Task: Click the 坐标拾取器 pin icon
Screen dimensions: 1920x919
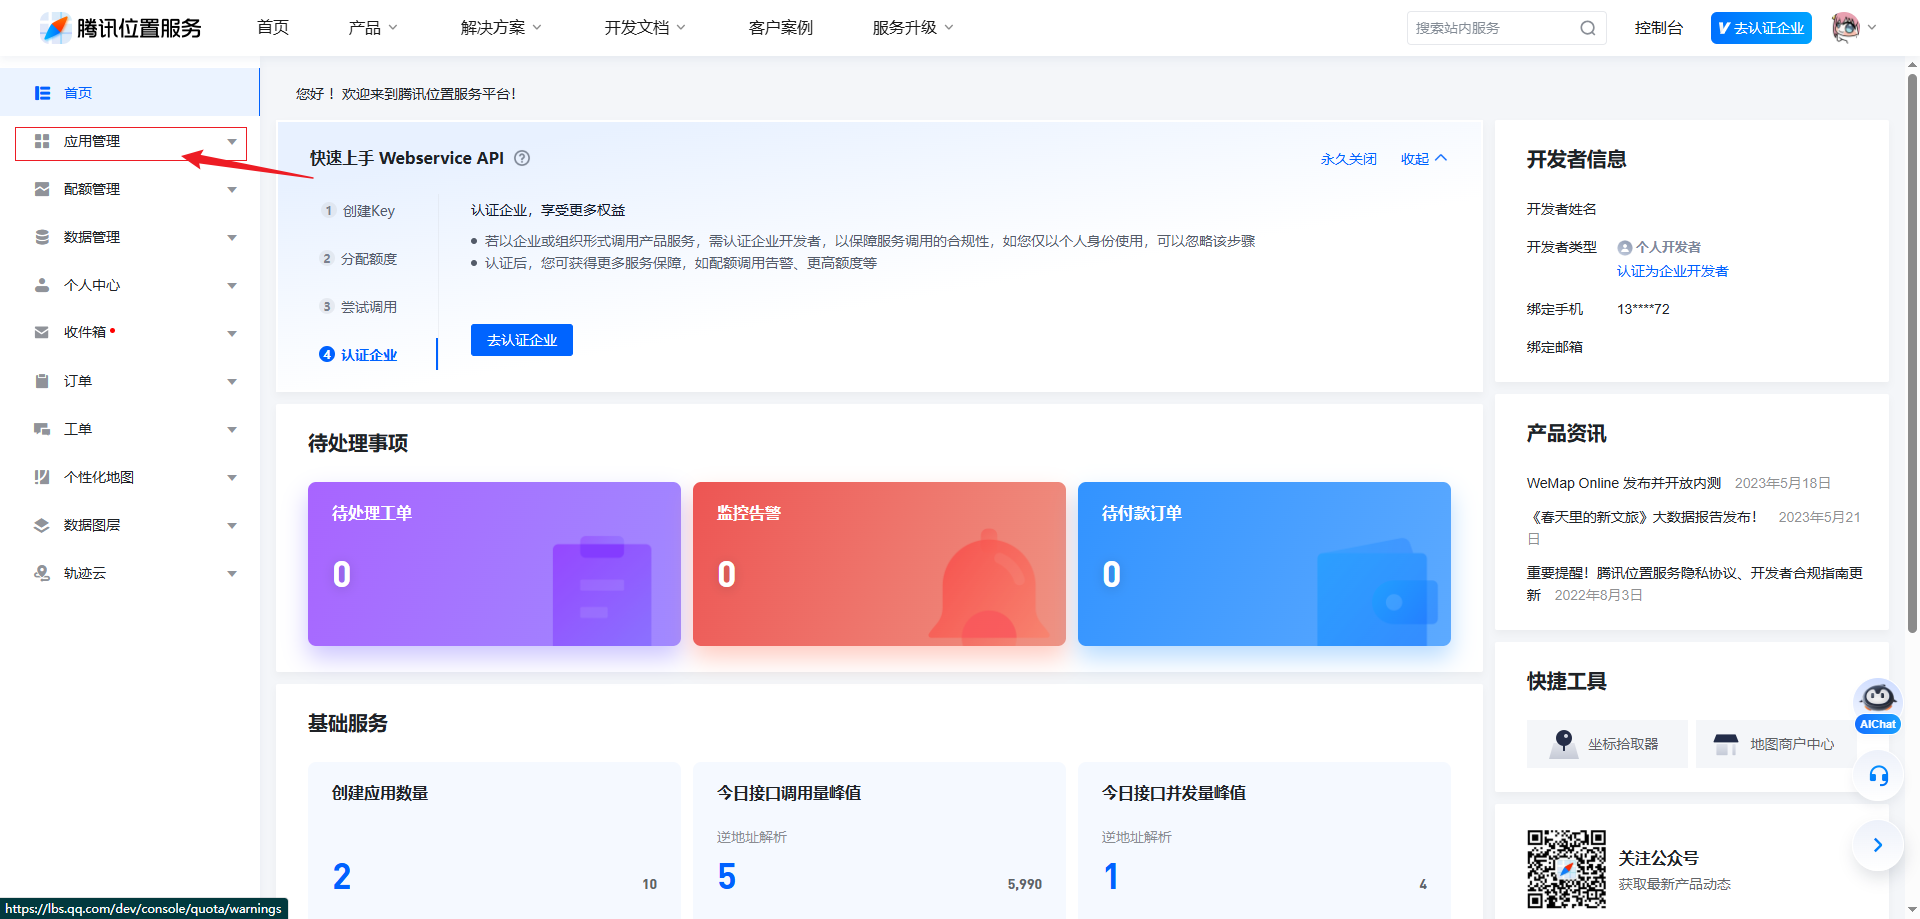Action: 1564,743
